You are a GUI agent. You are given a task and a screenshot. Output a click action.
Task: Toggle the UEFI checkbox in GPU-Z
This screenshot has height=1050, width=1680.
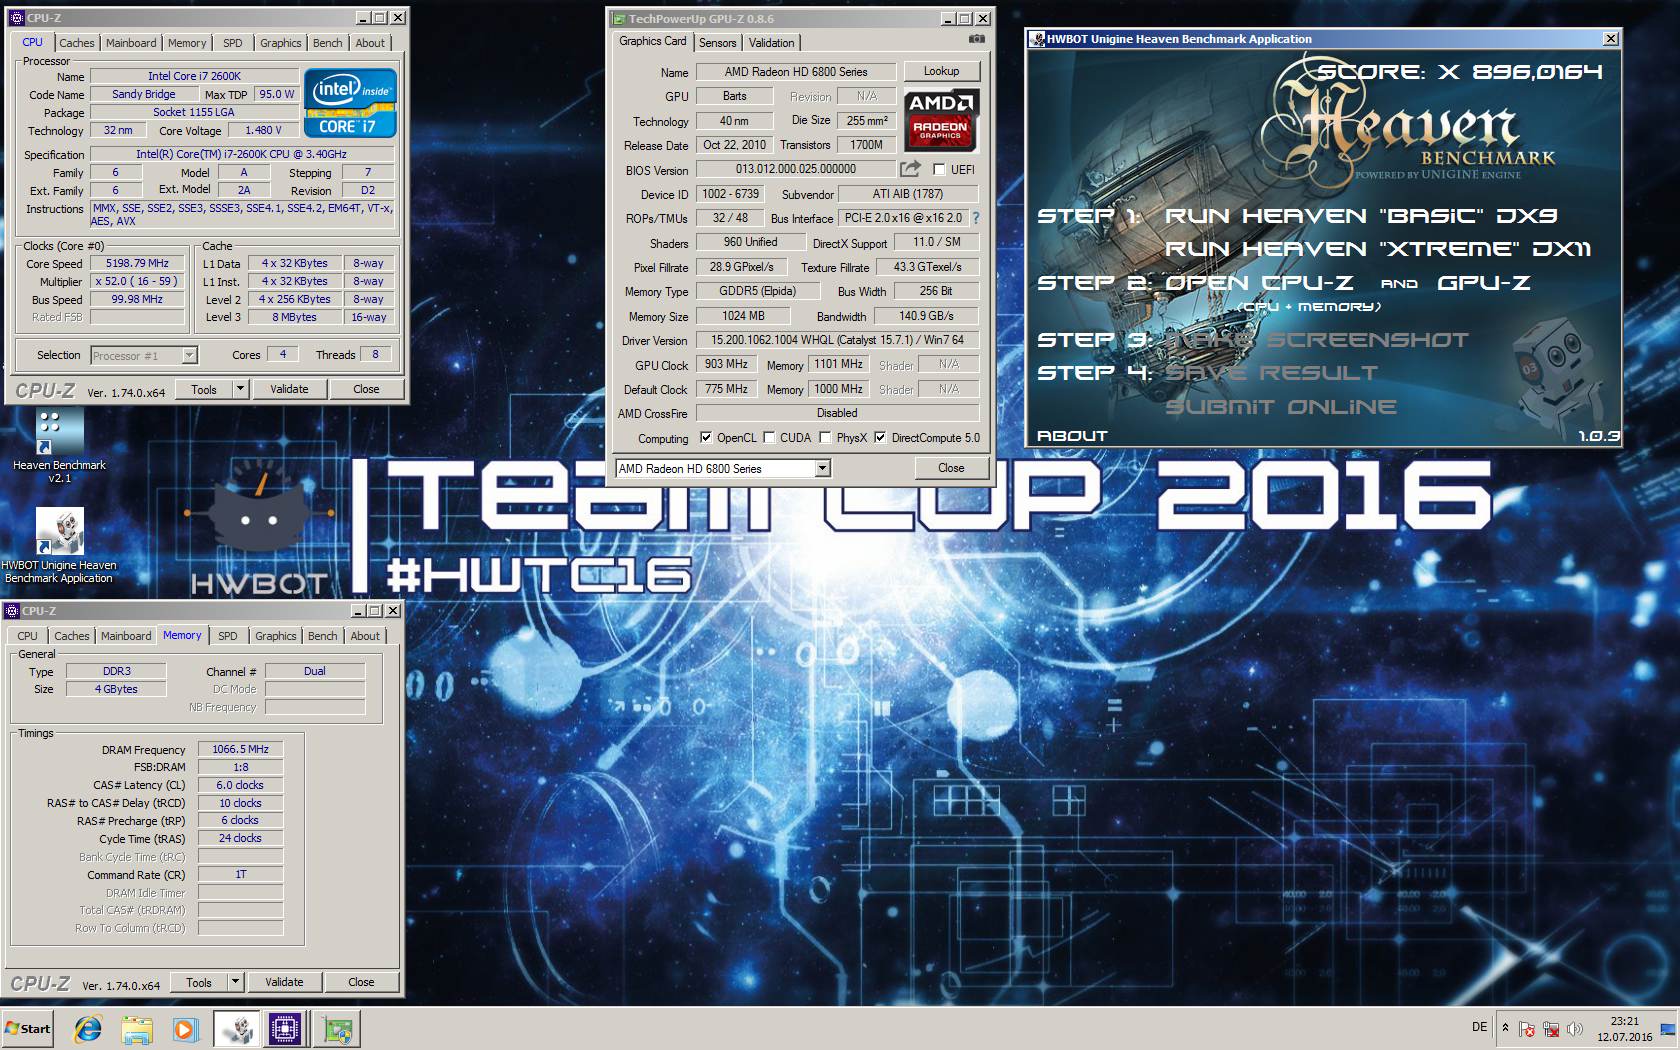(x=939, y=169)
